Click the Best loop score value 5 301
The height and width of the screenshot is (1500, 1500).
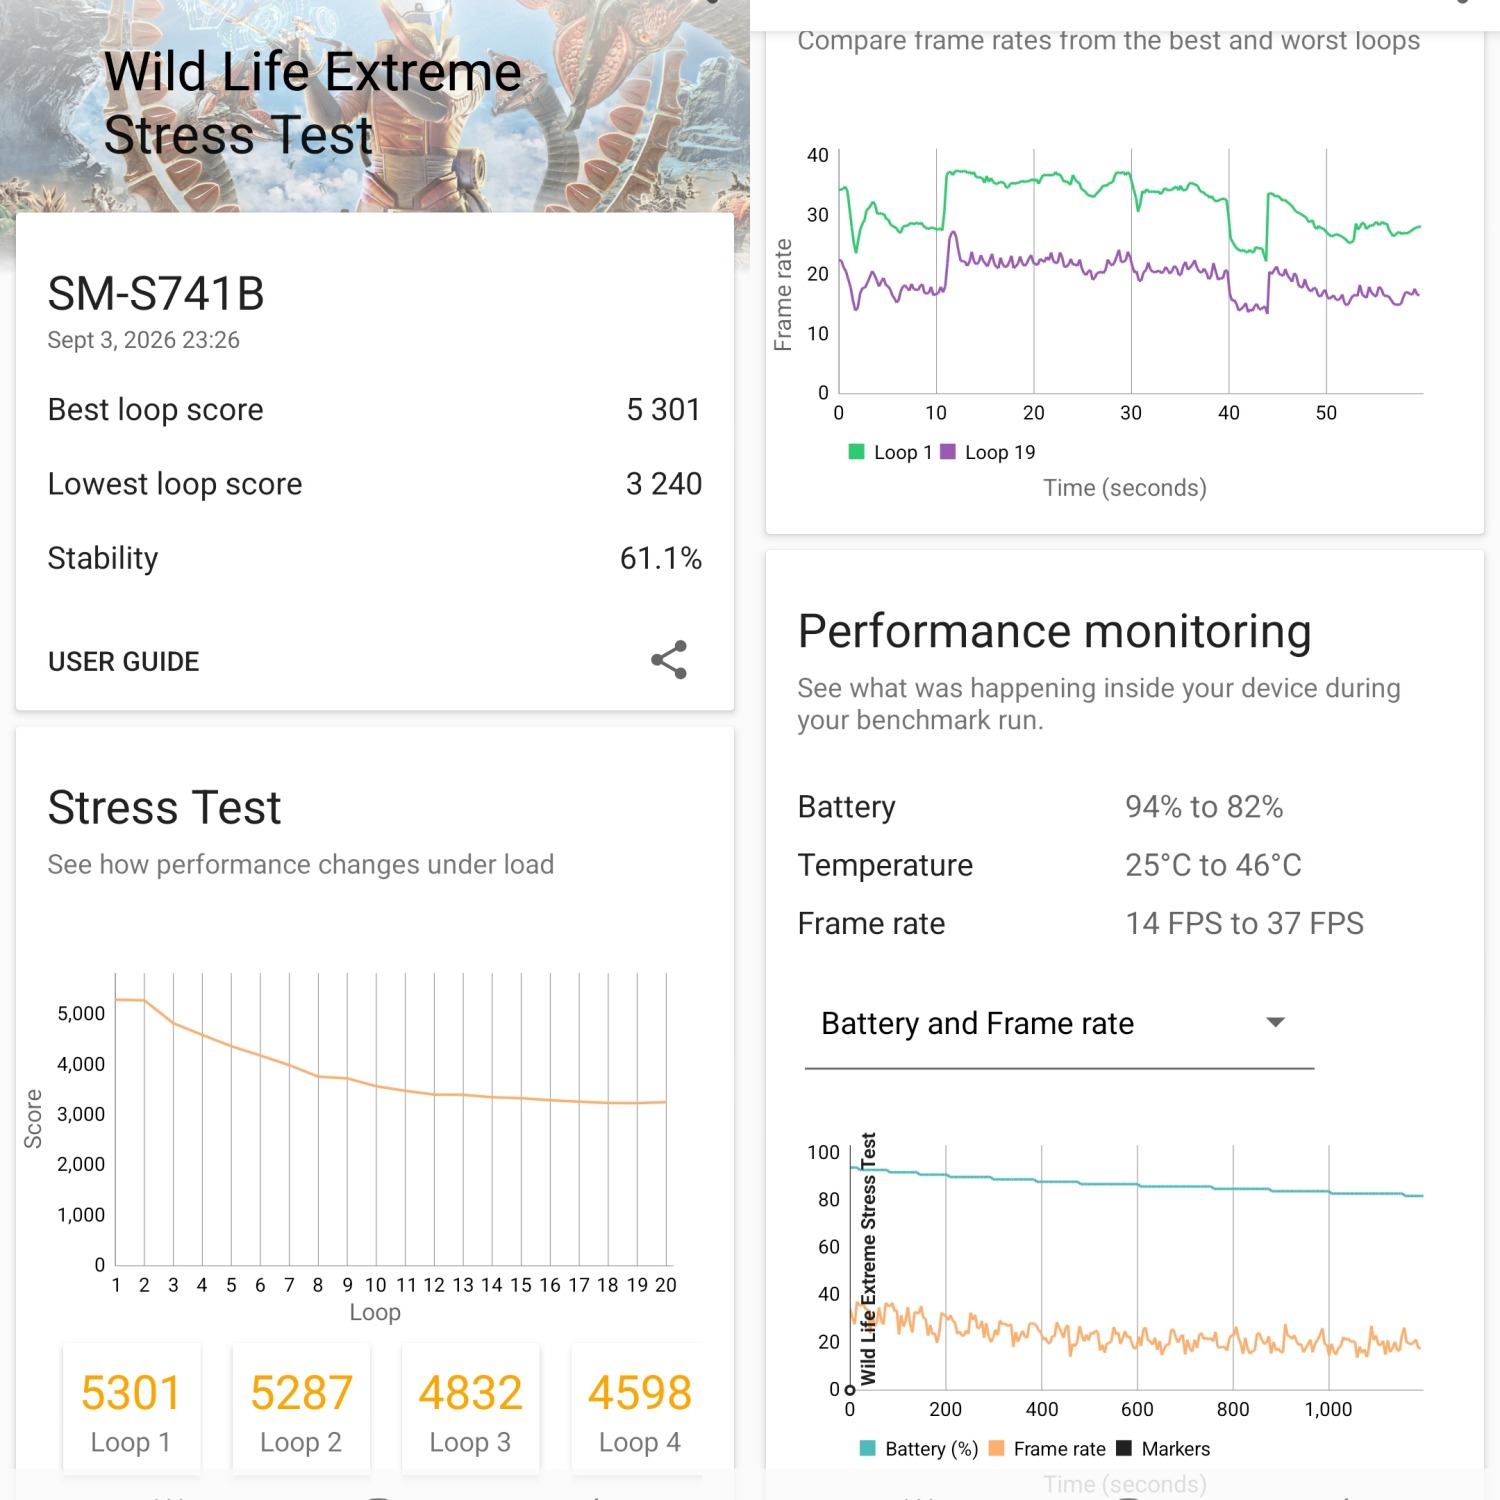pos(663,410)
